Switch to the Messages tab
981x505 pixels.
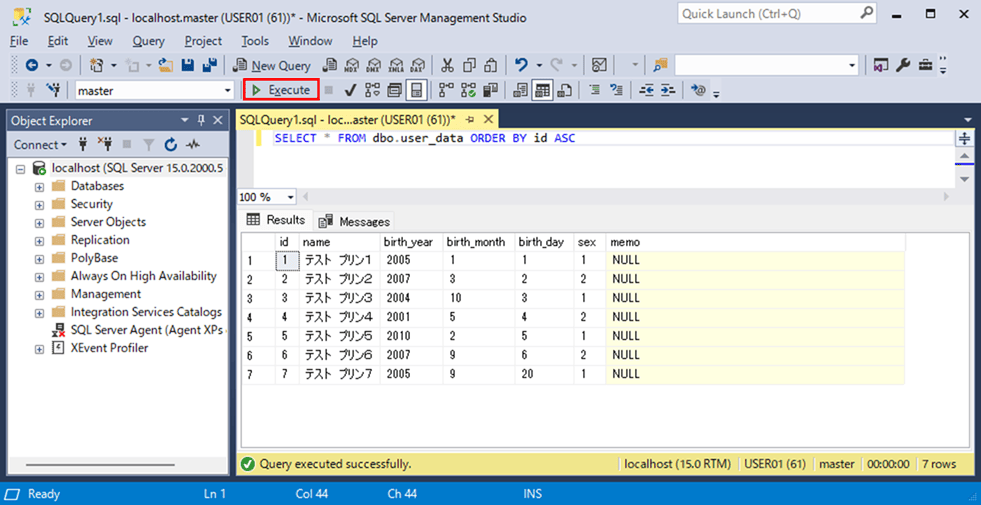click(x=355, y=221)
